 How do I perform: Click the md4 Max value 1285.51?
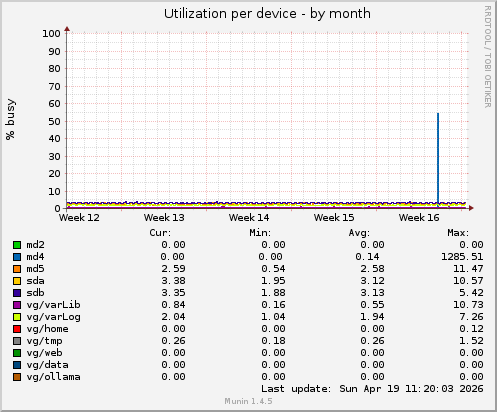(x=462, y=257)
